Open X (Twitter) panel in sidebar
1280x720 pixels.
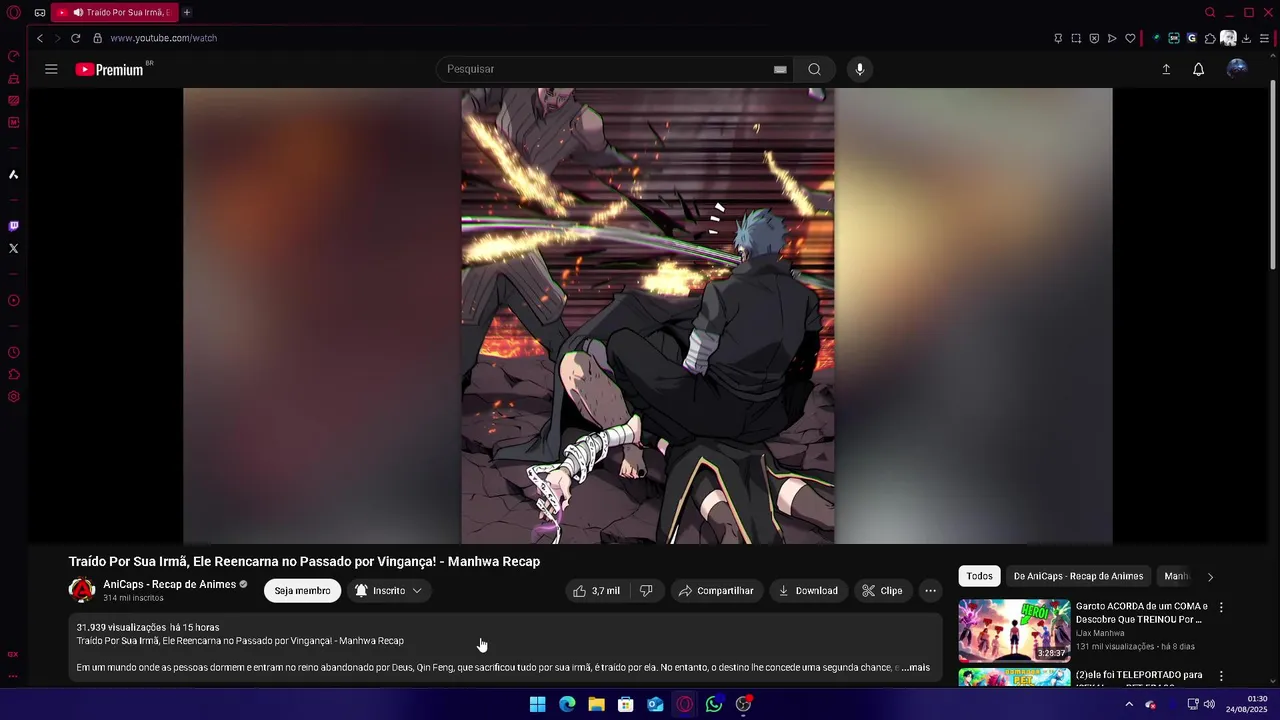(x=13, y=248)
